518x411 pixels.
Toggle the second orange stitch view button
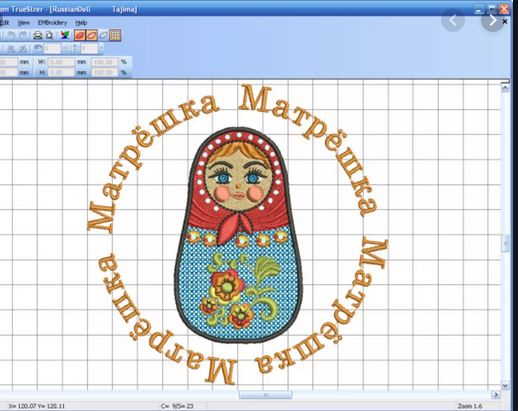click(x=92, y=35)
